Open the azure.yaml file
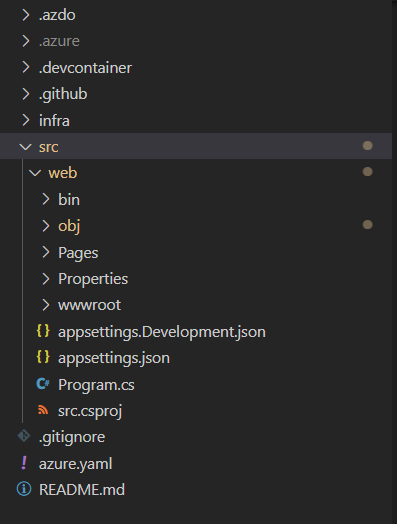The image size is (397, 524). 76,464
